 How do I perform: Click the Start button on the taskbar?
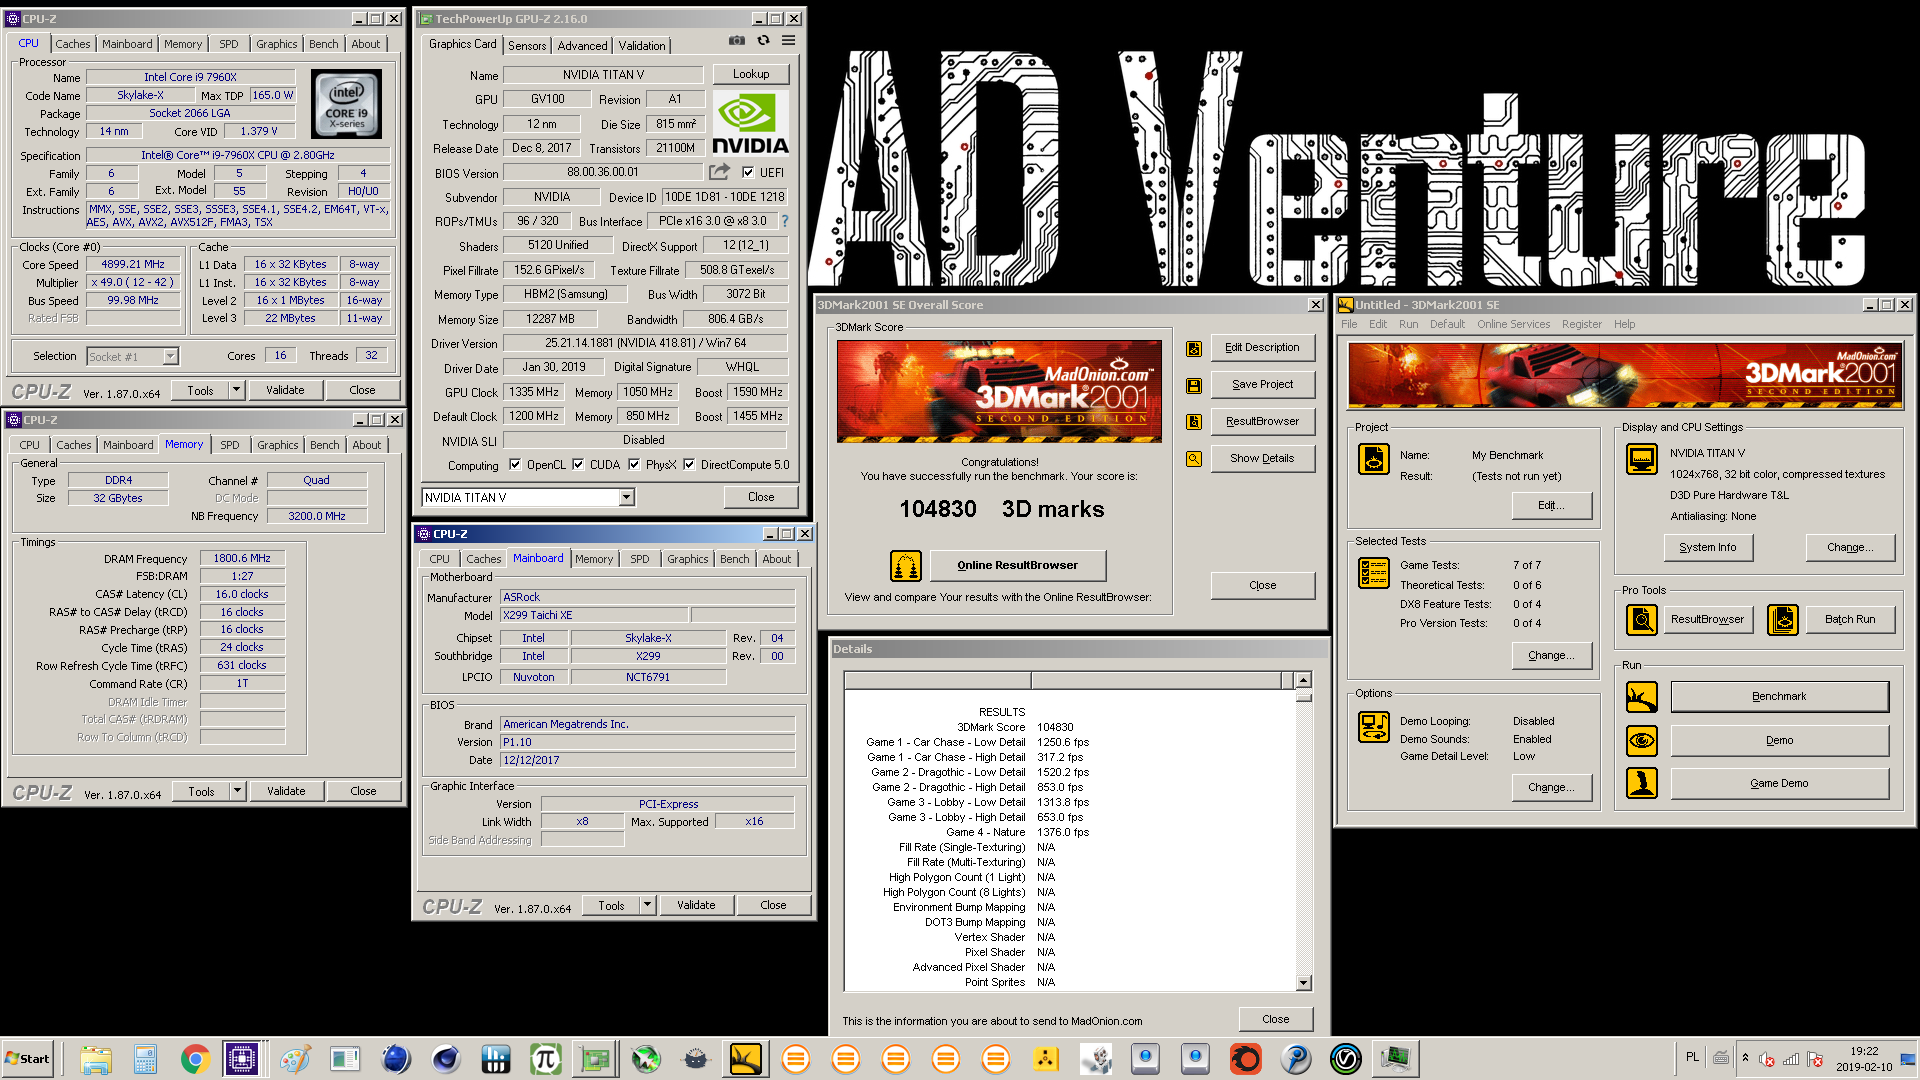[28, 1058]
